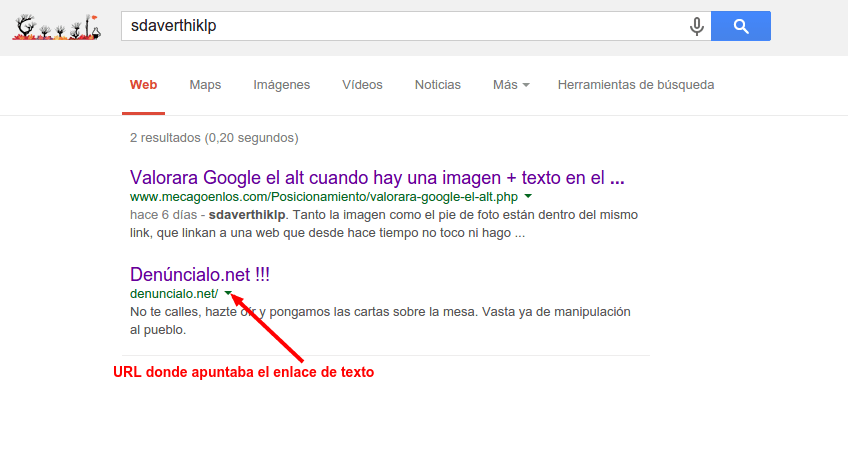This screenshot has width=848, height=456.
Task: Start voice search with microphone icon
Action: pyautogui.click(x=697, y=26)
